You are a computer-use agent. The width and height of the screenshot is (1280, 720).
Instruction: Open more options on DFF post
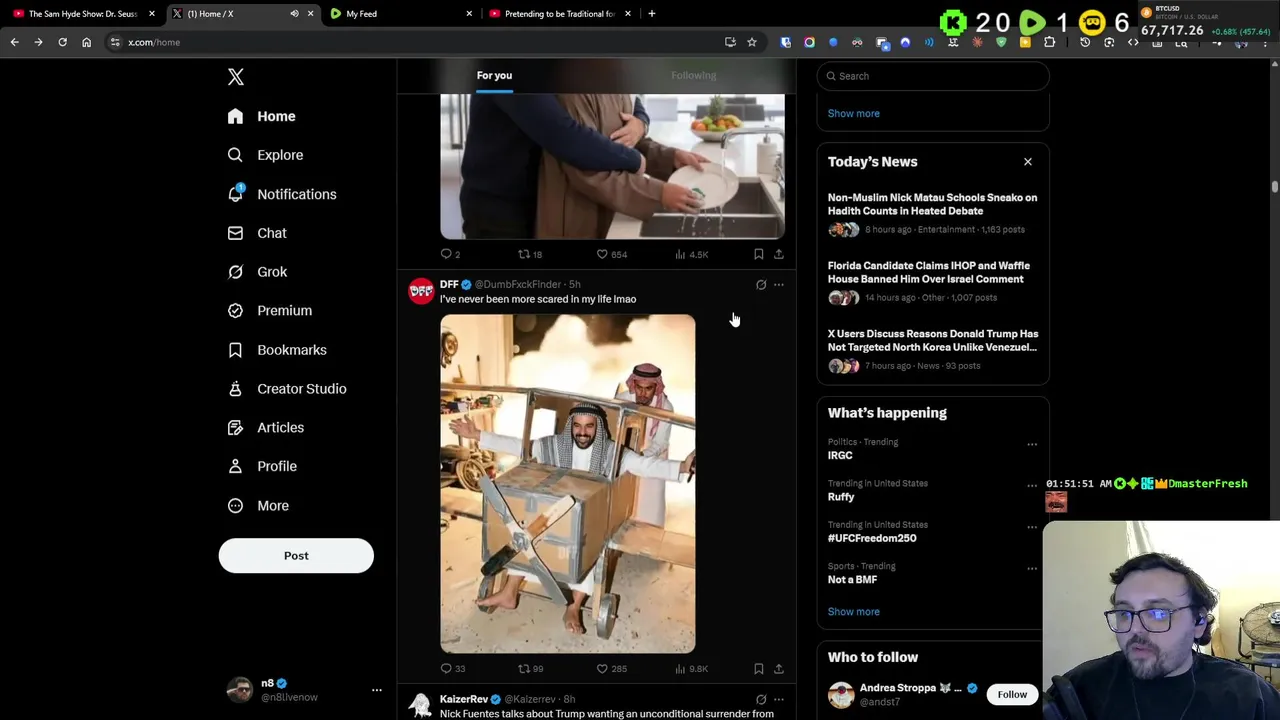779,285
